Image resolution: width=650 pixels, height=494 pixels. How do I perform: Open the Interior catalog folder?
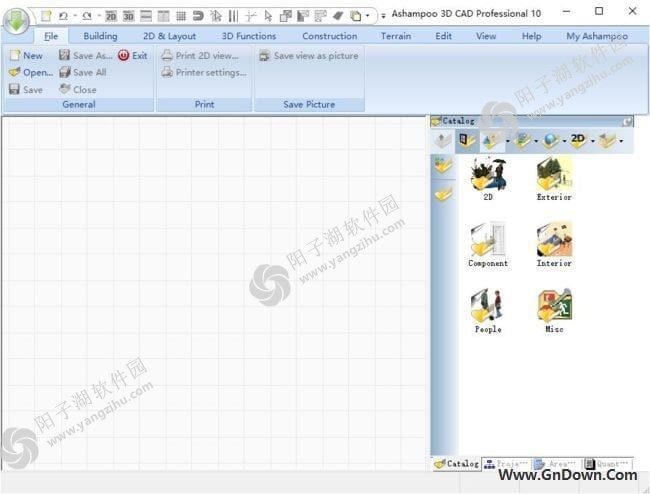tap(554, 245)
